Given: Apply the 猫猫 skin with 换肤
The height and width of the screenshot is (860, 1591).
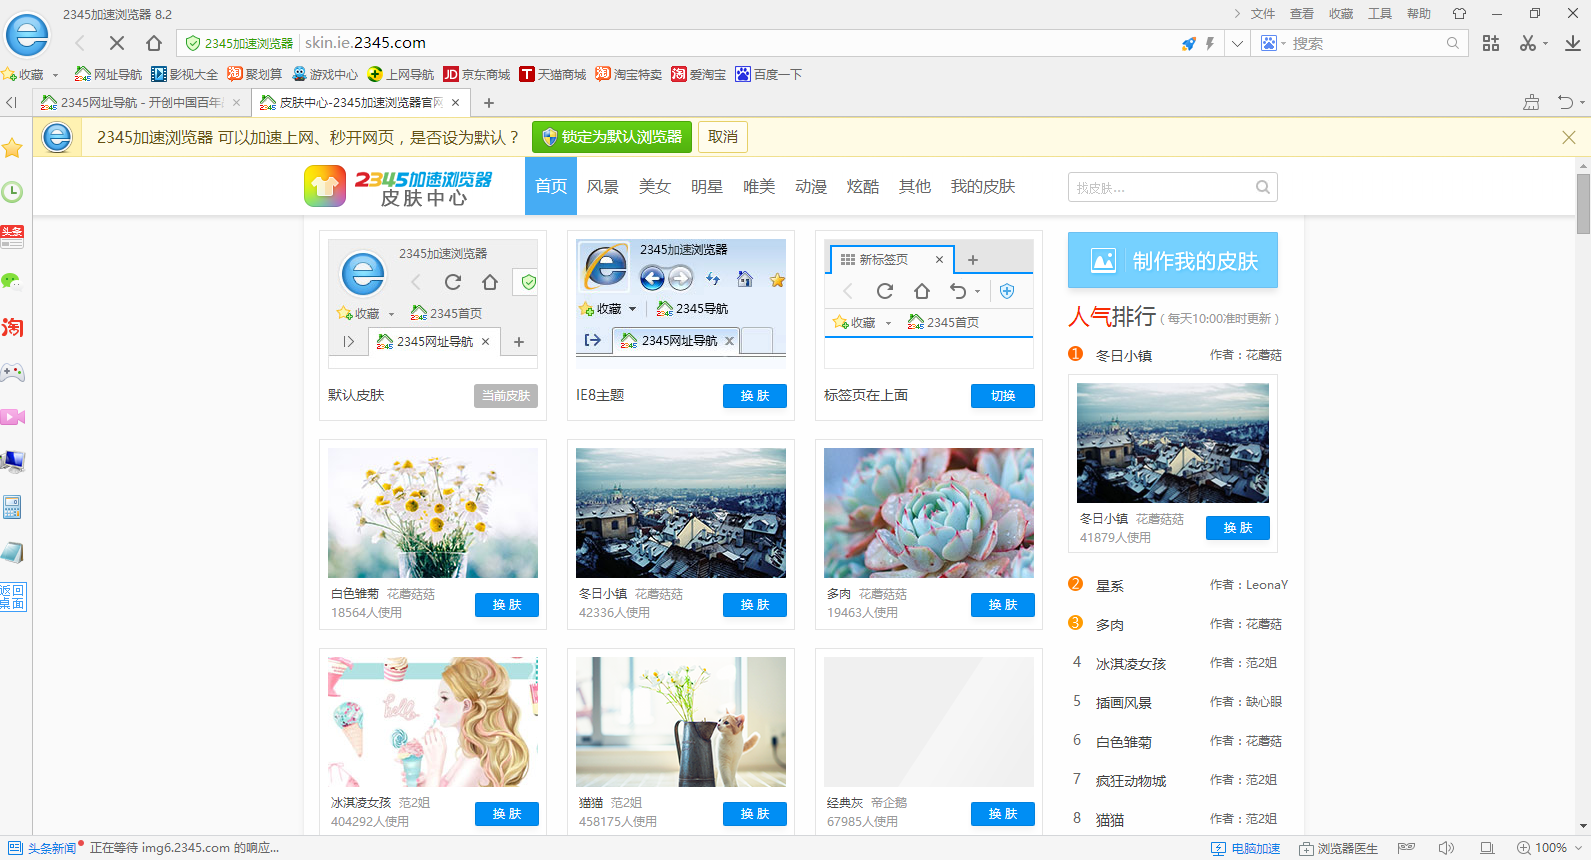Looking at the screenshot, I should coord(755,814).
